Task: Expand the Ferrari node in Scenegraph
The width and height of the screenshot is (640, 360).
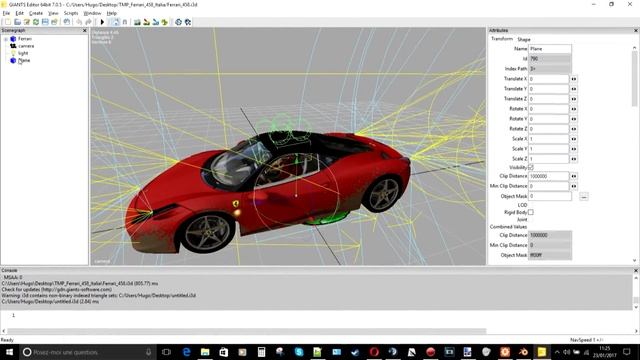Action: click(6, 39)
